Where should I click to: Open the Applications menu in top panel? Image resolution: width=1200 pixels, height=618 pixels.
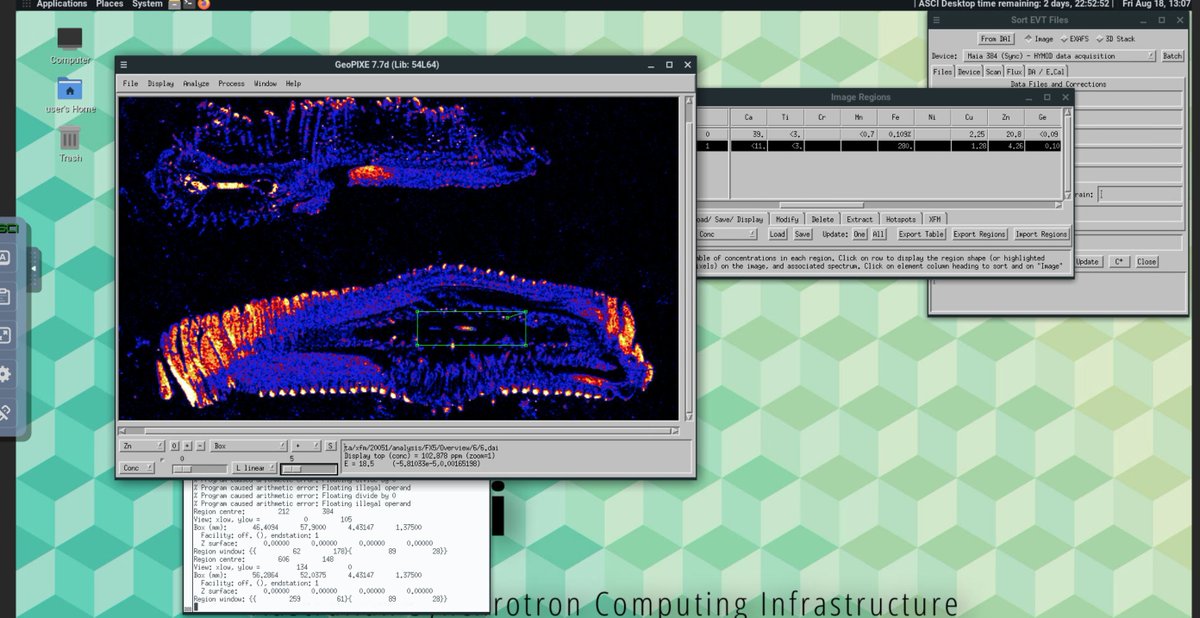pyautogui.click(x=61, y=4)
